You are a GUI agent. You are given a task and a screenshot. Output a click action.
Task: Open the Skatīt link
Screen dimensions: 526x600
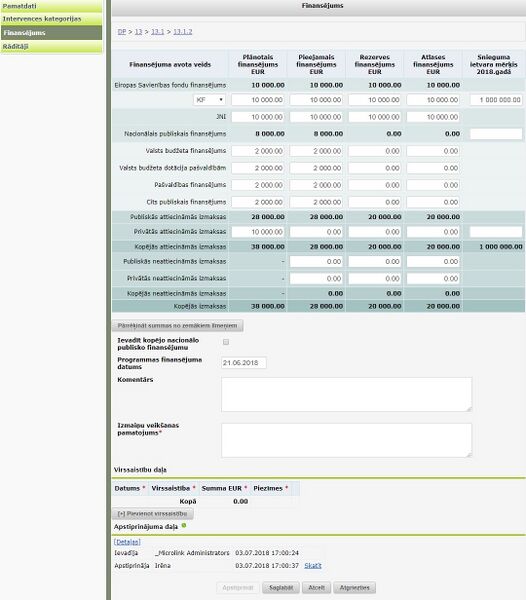pyautogui.click(x=313, y=566)
